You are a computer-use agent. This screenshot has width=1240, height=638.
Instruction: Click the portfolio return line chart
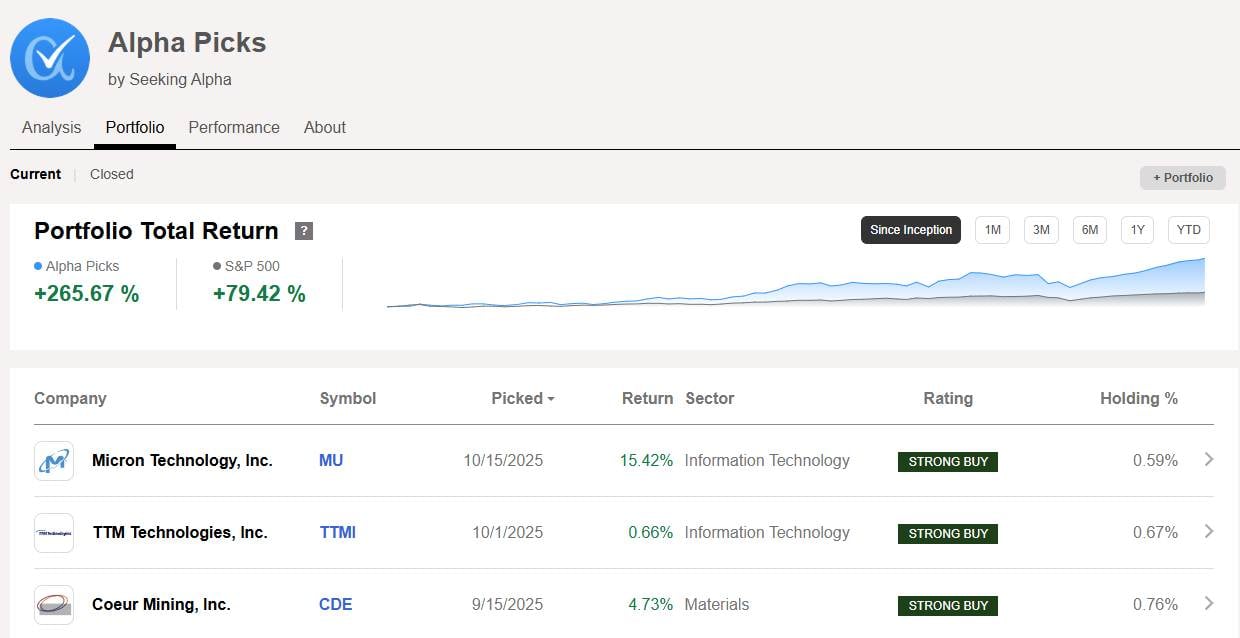click(x=796, y=283)
